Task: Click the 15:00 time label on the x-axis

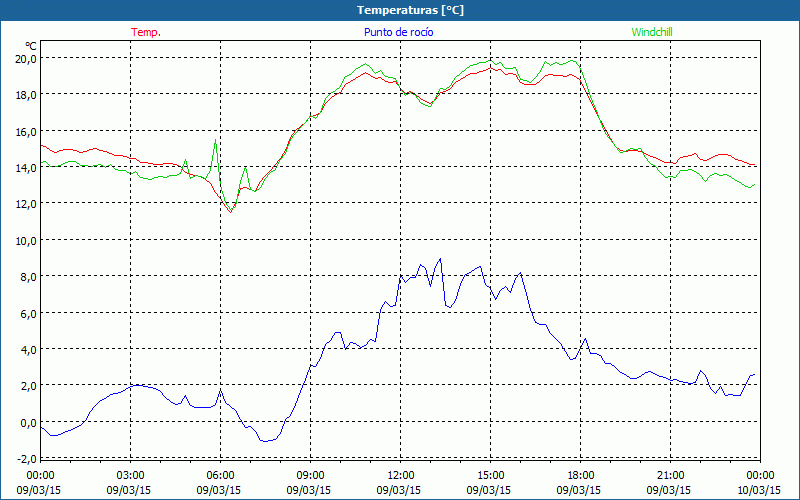Action: [490, 476]
